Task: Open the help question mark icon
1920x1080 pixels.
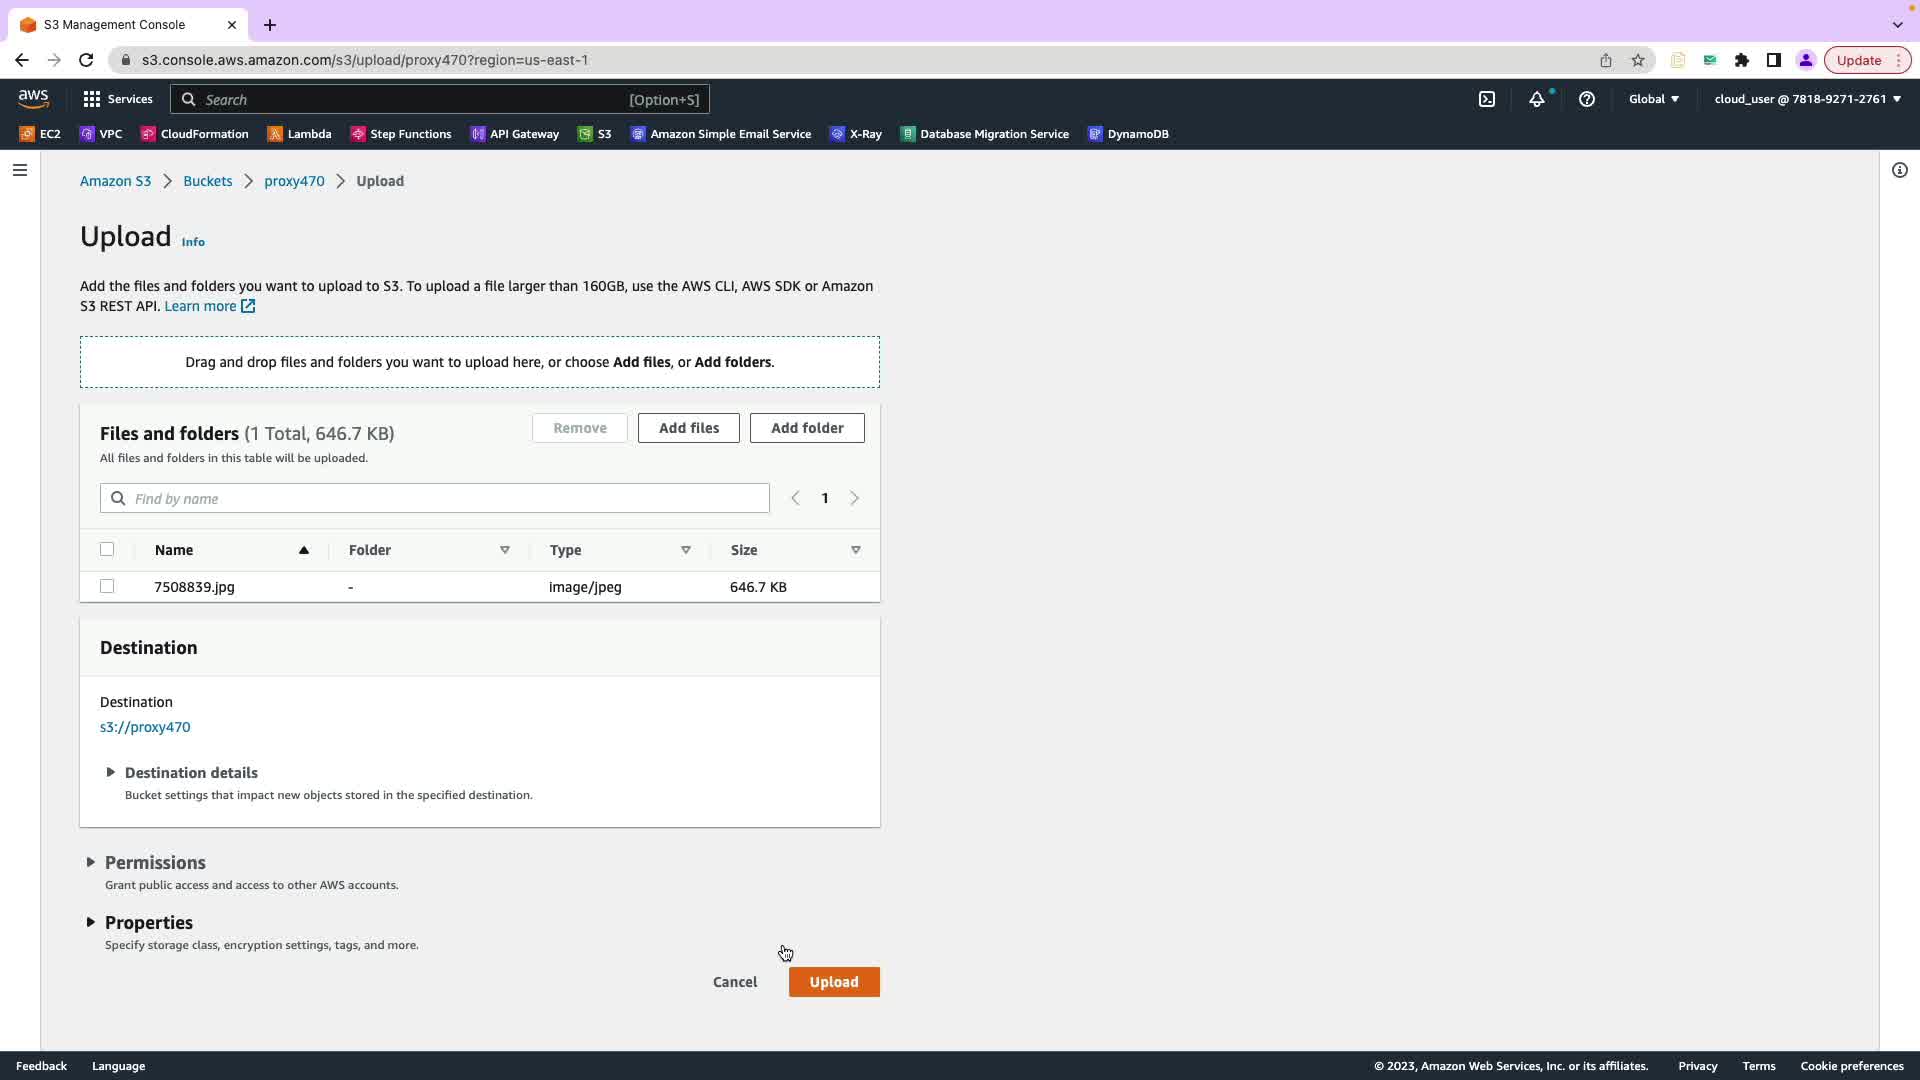Action: pyautogui.click(x=1587, y=99)
